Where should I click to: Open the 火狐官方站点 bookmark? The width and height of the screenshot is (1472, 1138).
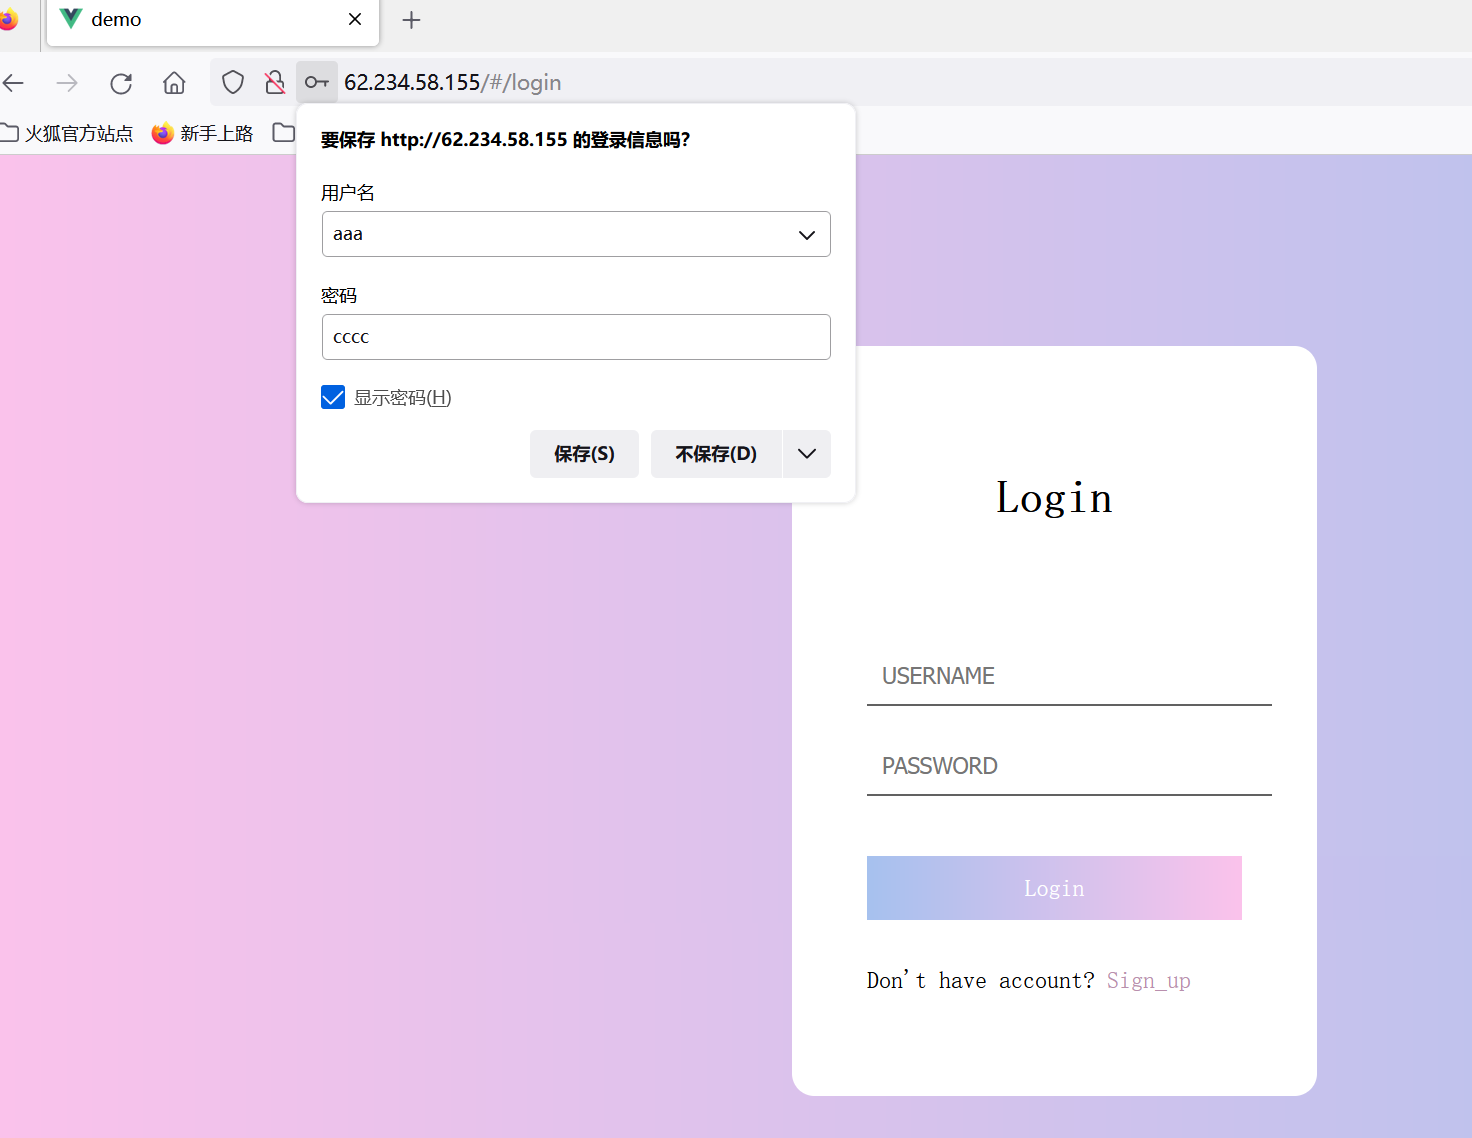click(x=67, y=133)
